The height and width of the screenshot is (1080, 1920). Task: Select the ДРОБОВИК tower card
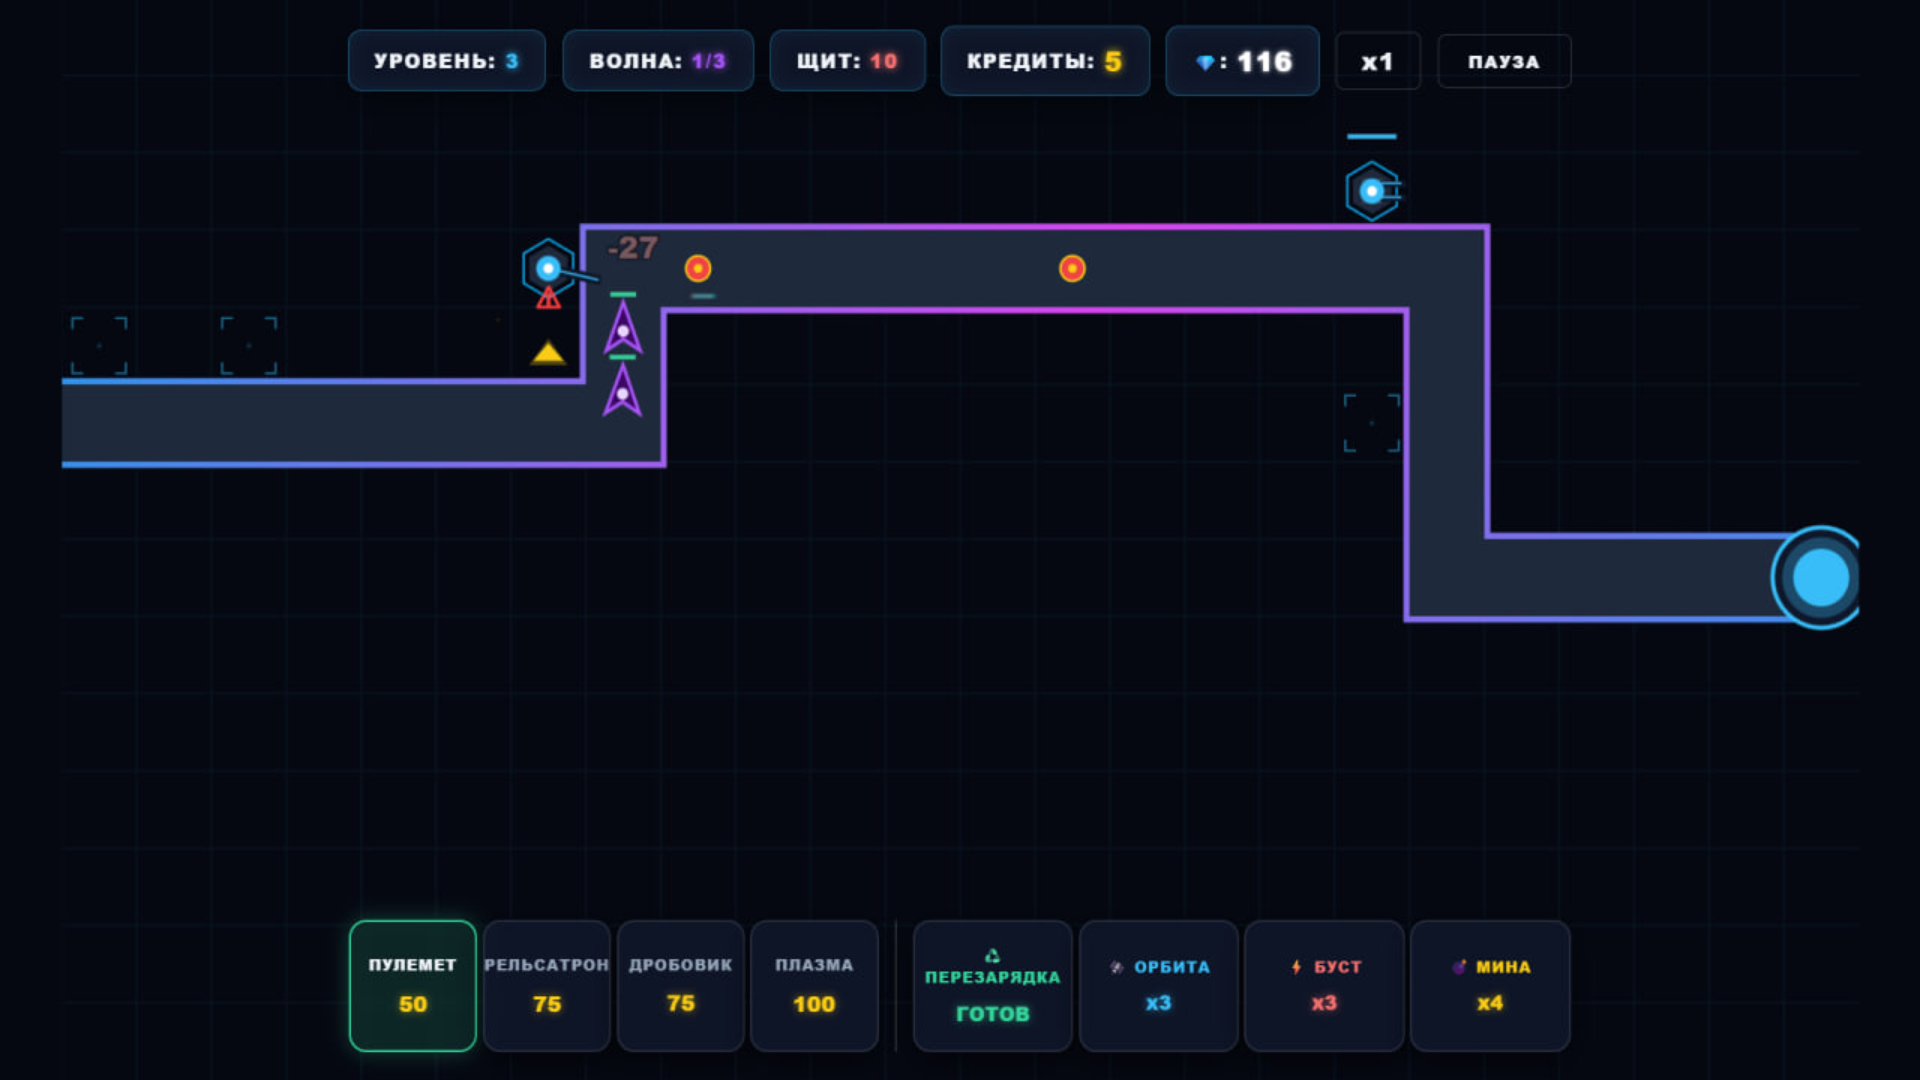(680, 985)
